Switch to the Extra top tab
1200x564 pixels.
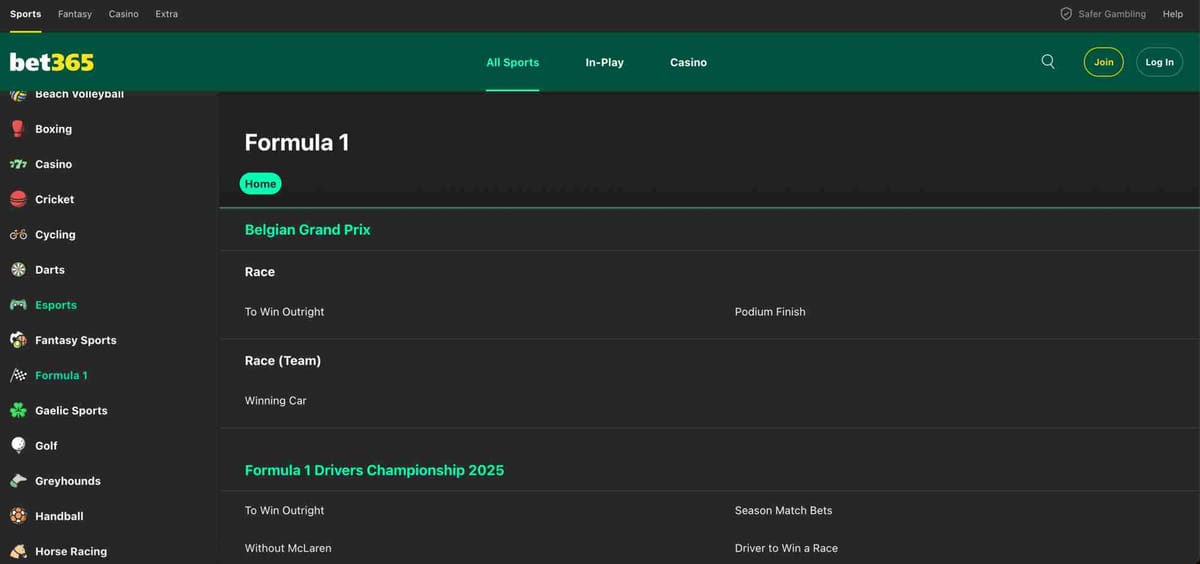(x=166, y=14)
